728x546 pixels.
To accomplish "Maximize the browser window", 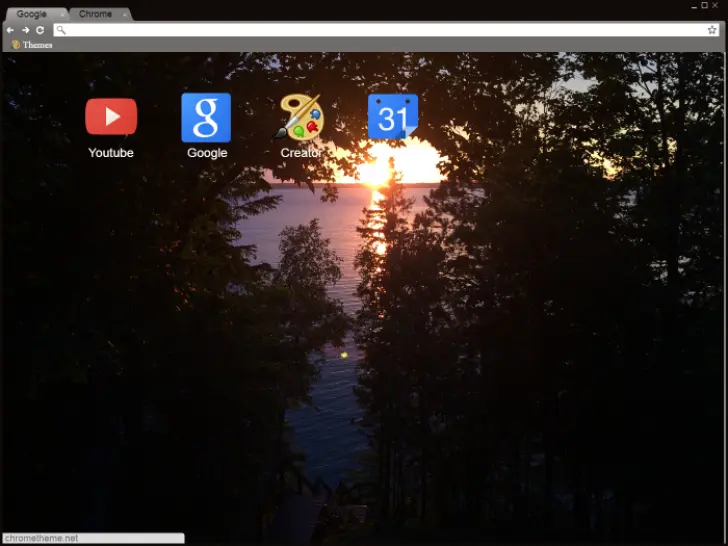I will point(704,6).
